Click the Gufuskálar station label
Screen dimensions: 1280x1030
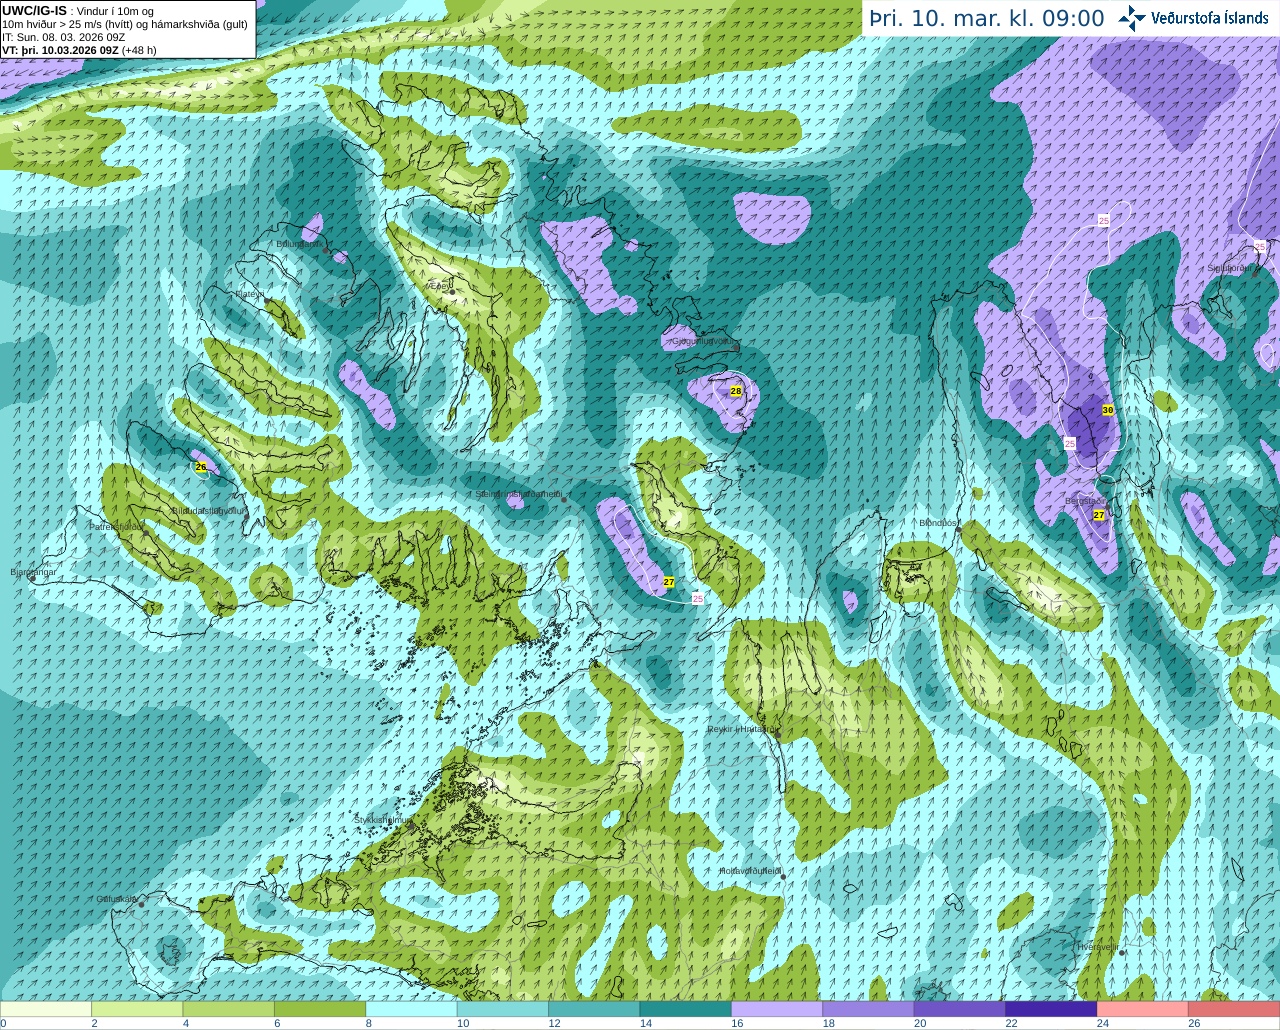[x=116, y=898]
